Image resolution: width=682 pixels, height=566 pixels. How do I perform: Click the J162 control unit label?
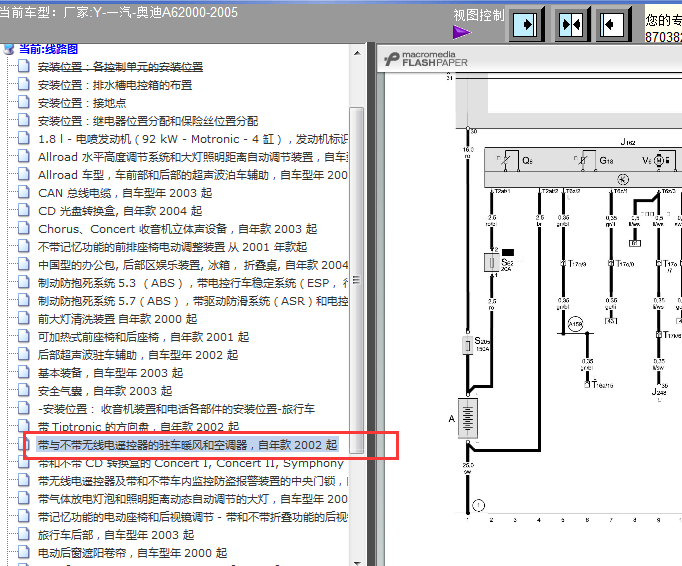click(x=628, y=142)
